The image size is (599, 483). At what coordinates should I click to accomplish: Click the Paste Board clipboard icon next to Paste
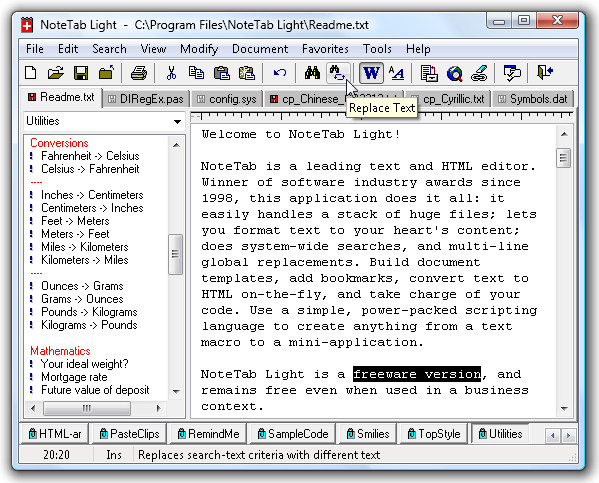tap(247, 72)
